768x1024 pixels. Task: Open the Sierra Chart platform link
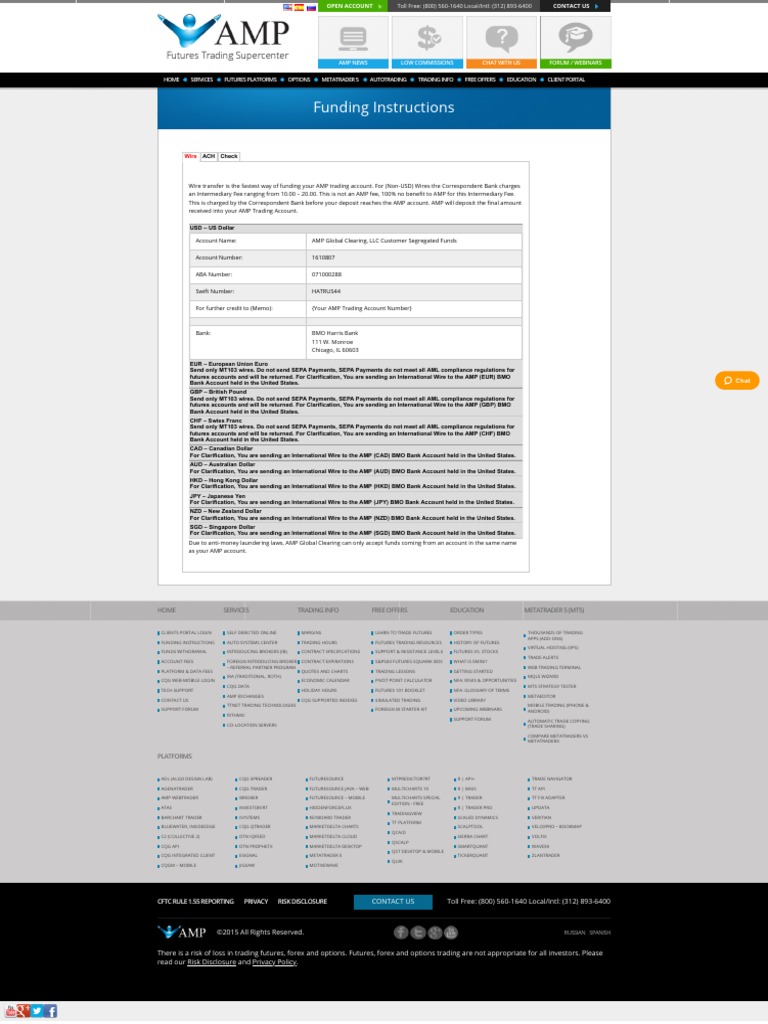(472, 837)
